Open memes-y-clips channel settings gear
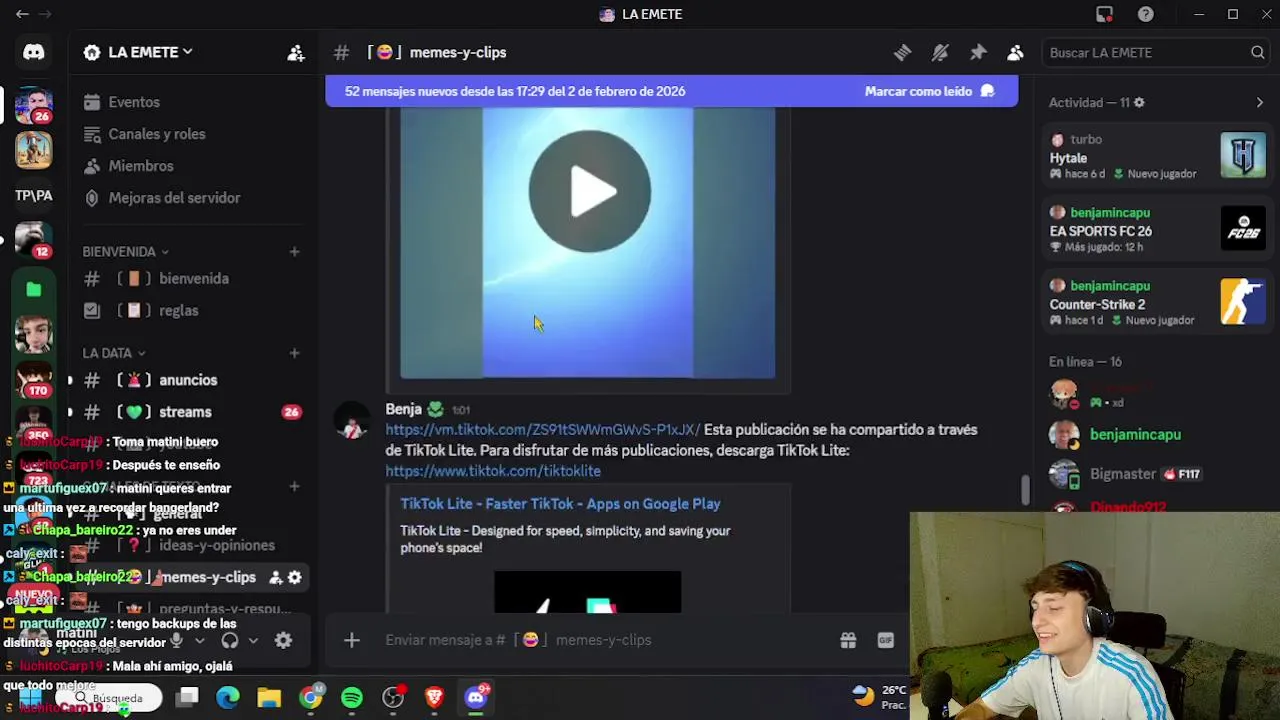Screen dimensions: 1280x720 [294, 578]
